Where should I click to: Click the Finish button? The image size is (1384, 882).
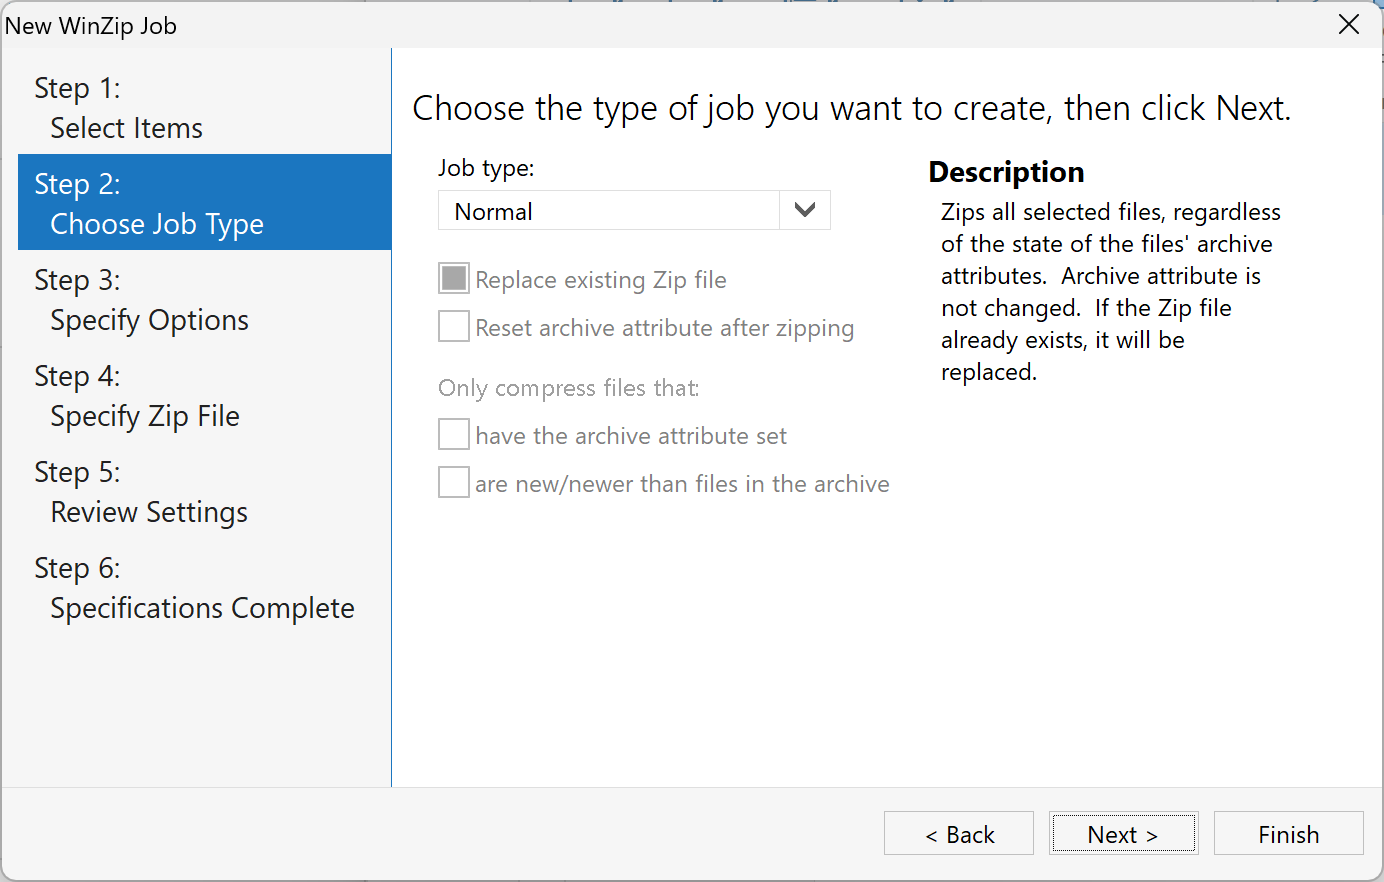click(1289, 833)
